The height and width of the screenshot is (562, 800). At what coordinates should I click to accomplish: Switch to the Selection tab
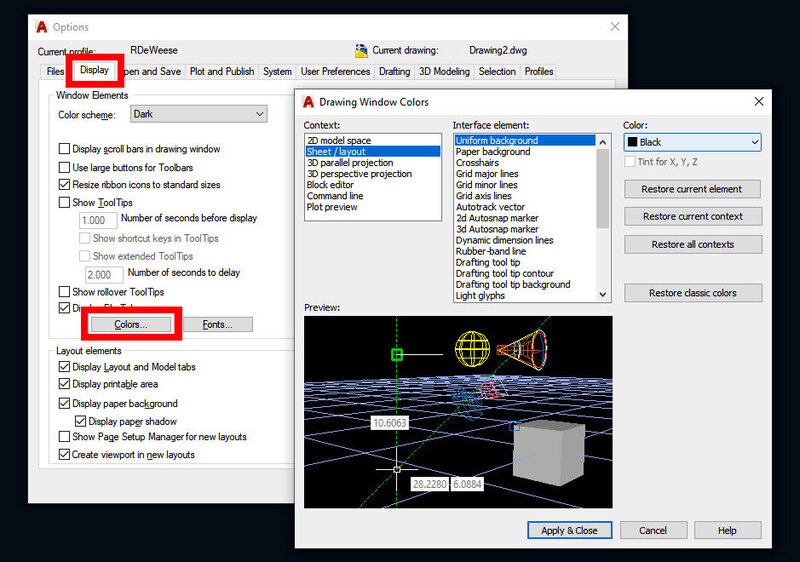(x=497, y=71)
